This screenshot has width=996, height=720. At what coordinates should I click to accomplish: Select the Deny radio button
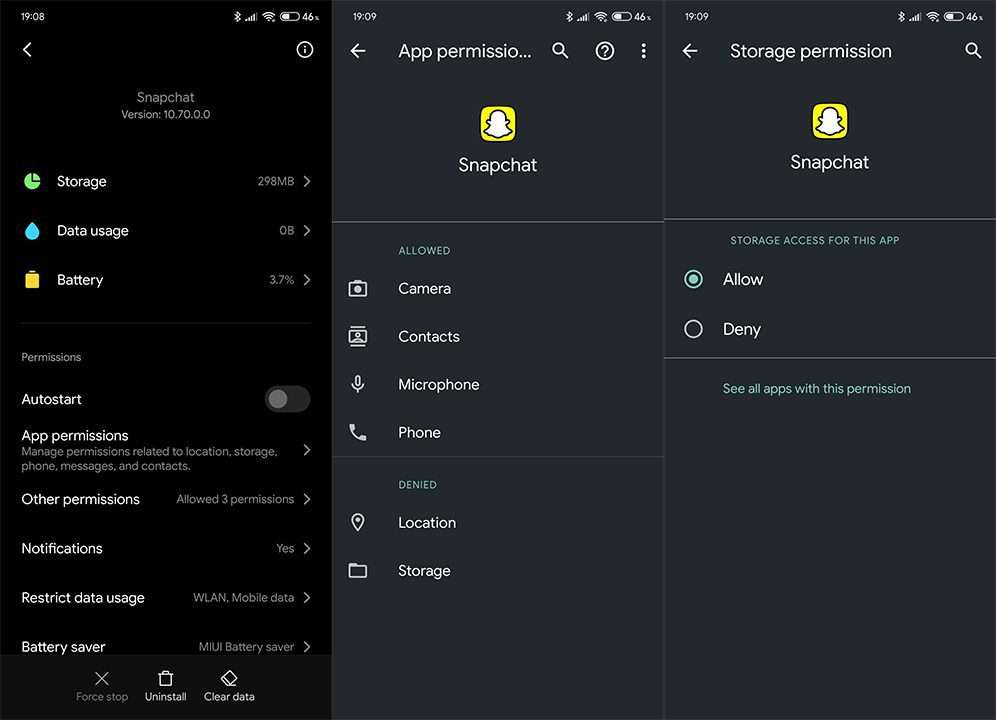(694, 329)
